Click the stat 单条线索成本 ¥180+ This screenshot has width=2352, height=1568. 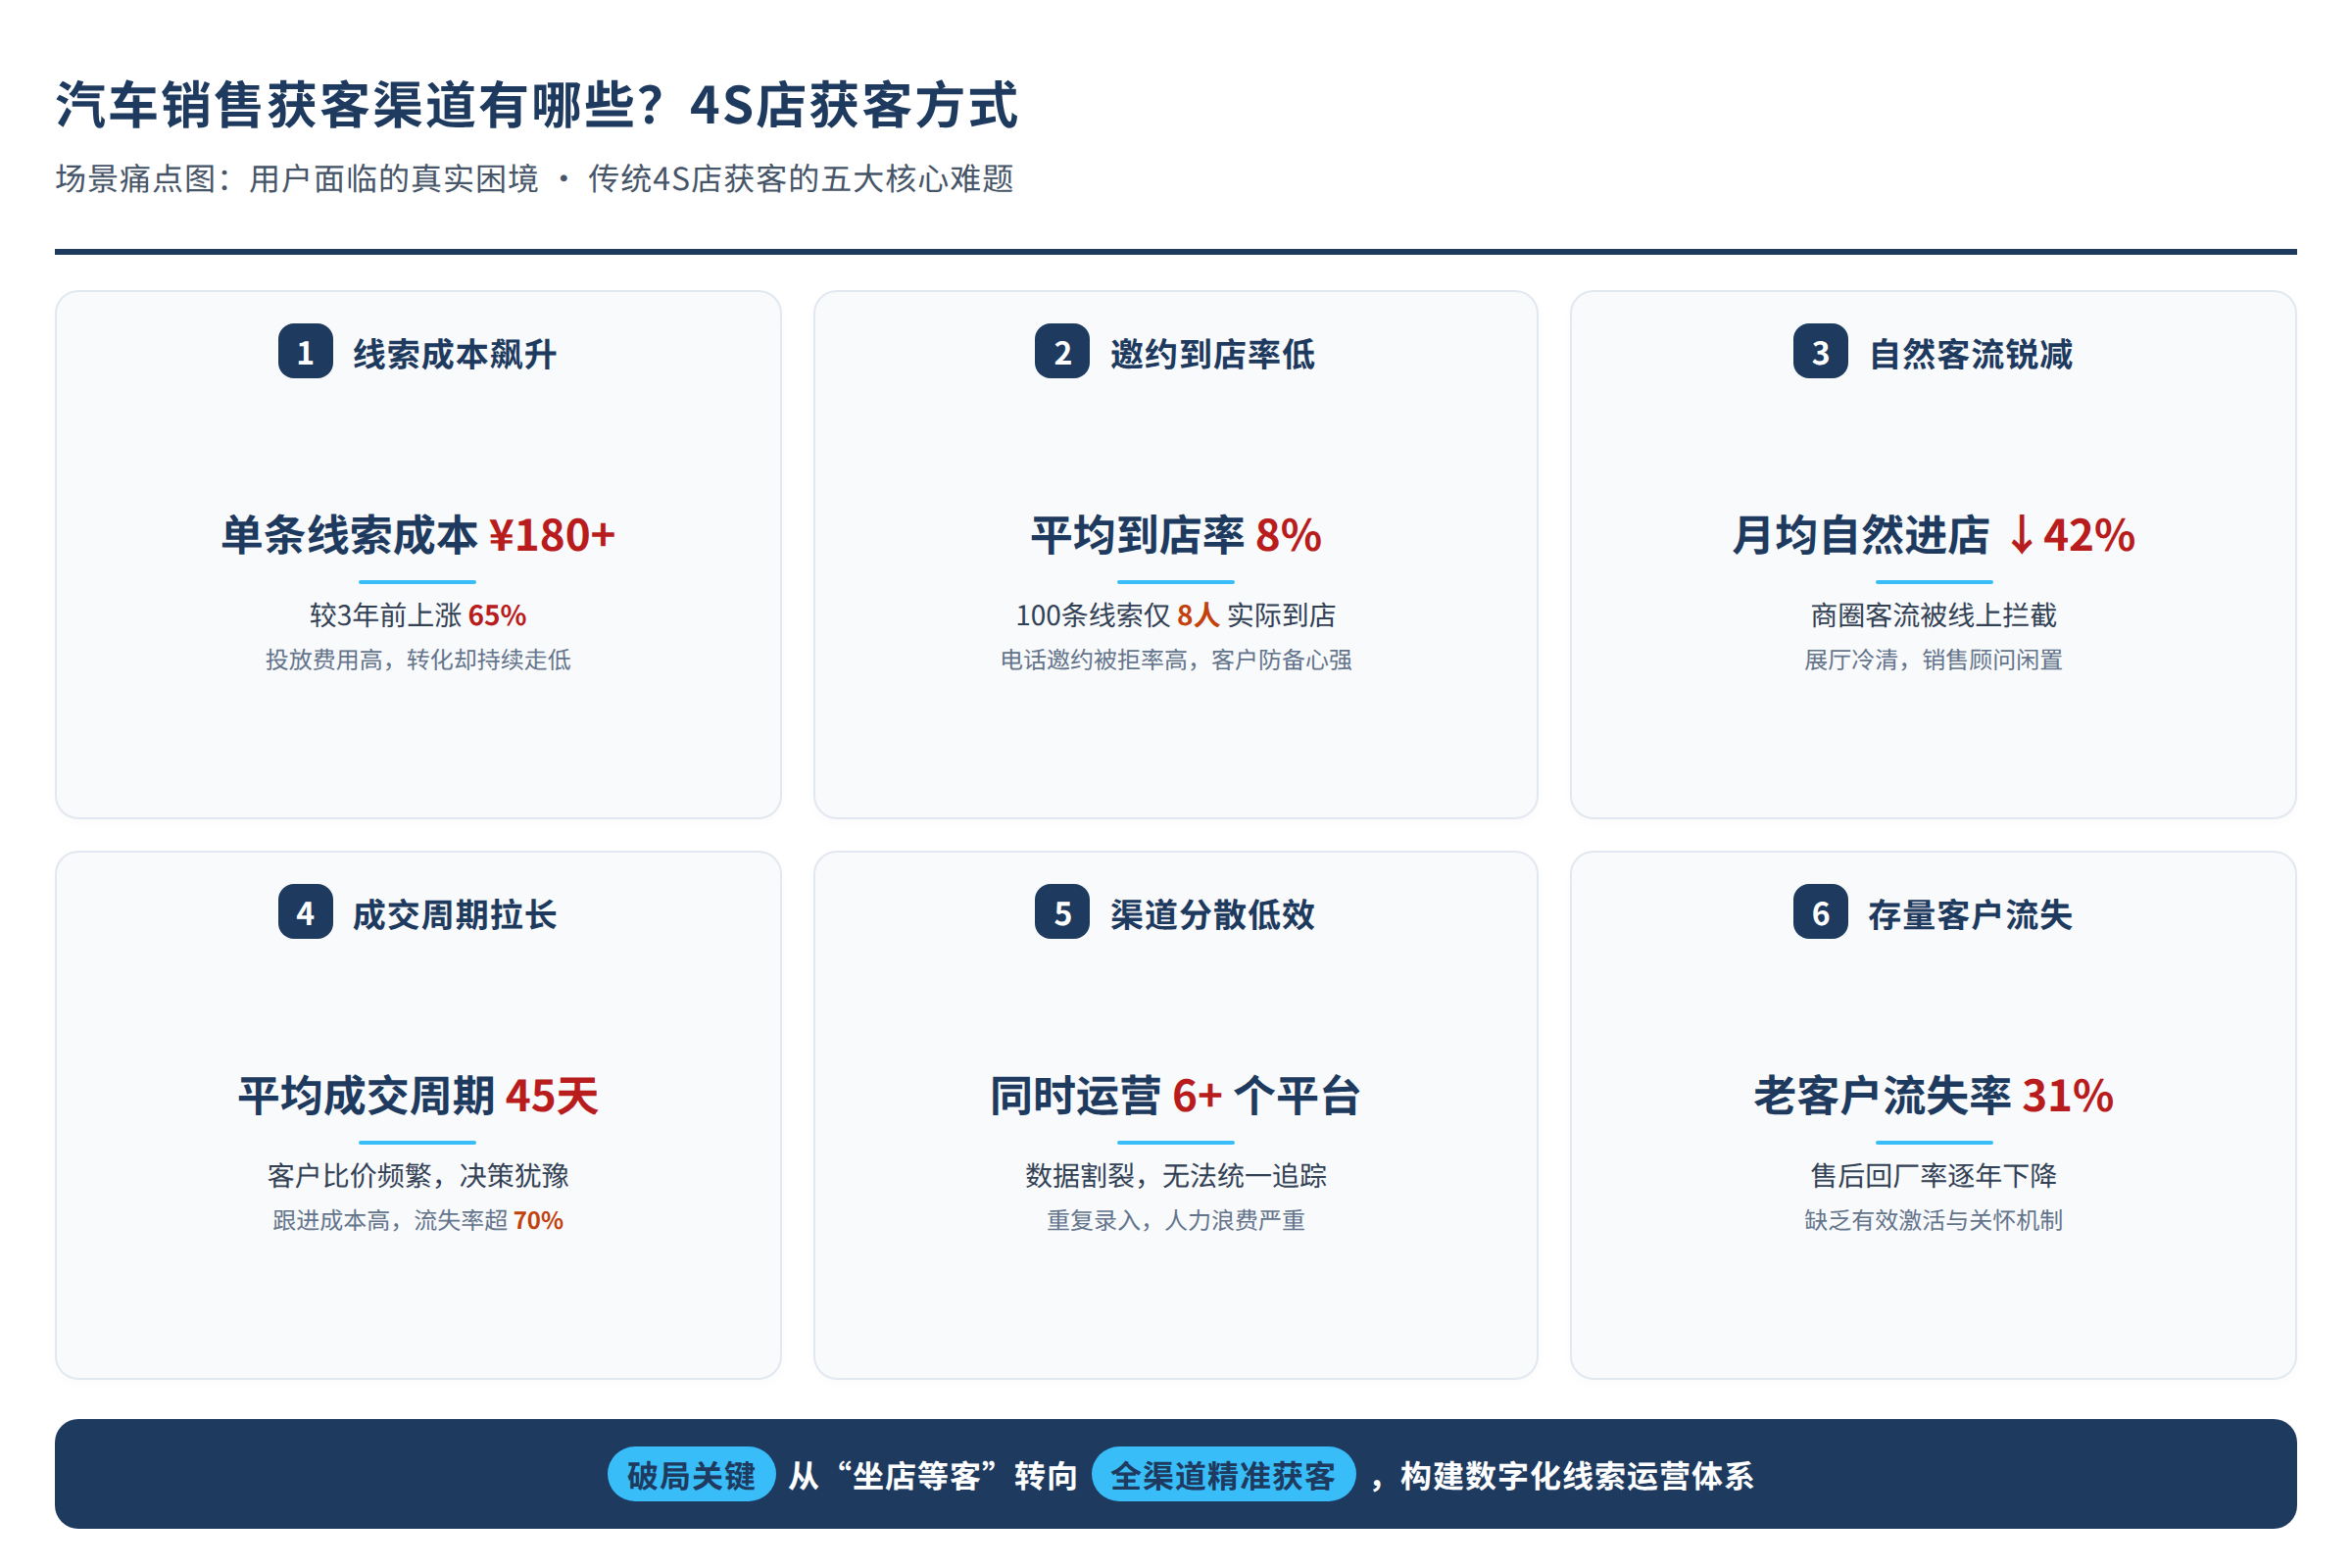pyautogui.click(x=418, y=535)
